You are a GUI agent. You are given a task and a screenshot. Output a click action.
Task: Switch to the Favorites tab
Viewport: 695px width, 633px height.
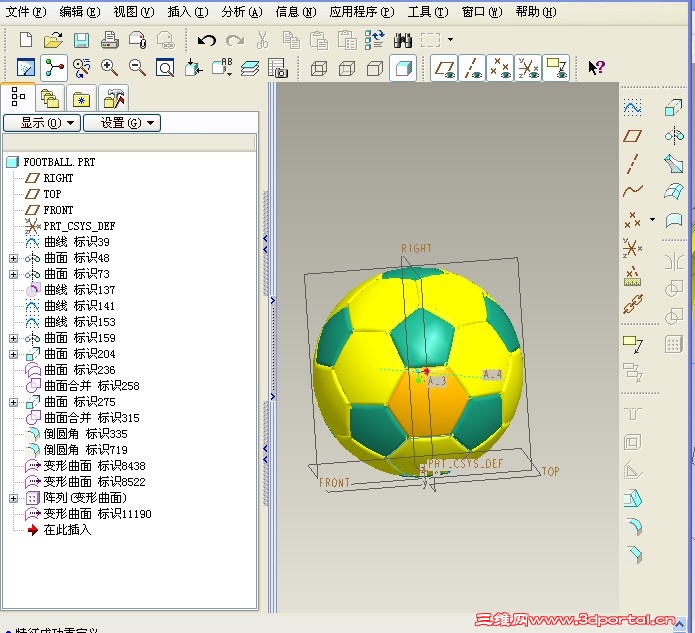[81, 98]
